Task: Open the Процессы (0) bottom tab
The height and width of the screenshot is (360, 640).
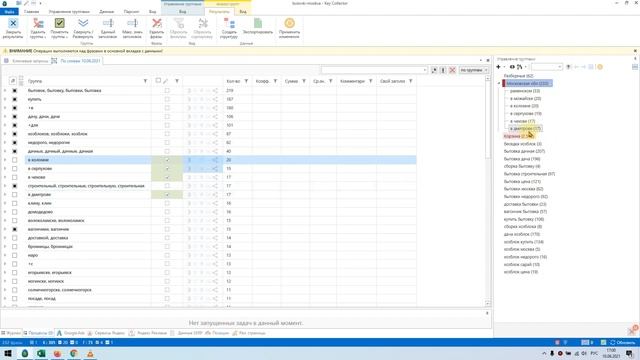Action: tap(38, 333)
